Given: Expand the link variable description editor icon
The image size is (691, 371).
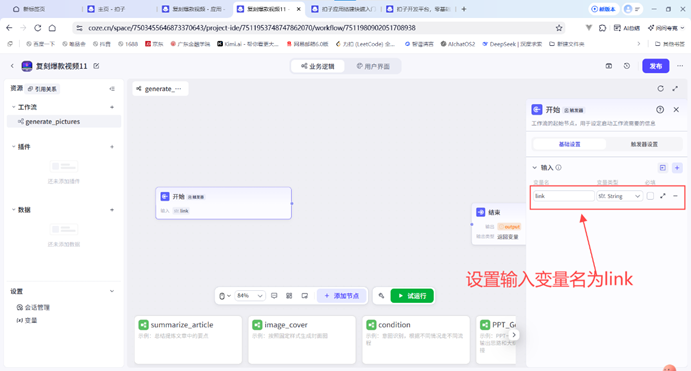Looking at the screenshot, I should coord(663,196).
